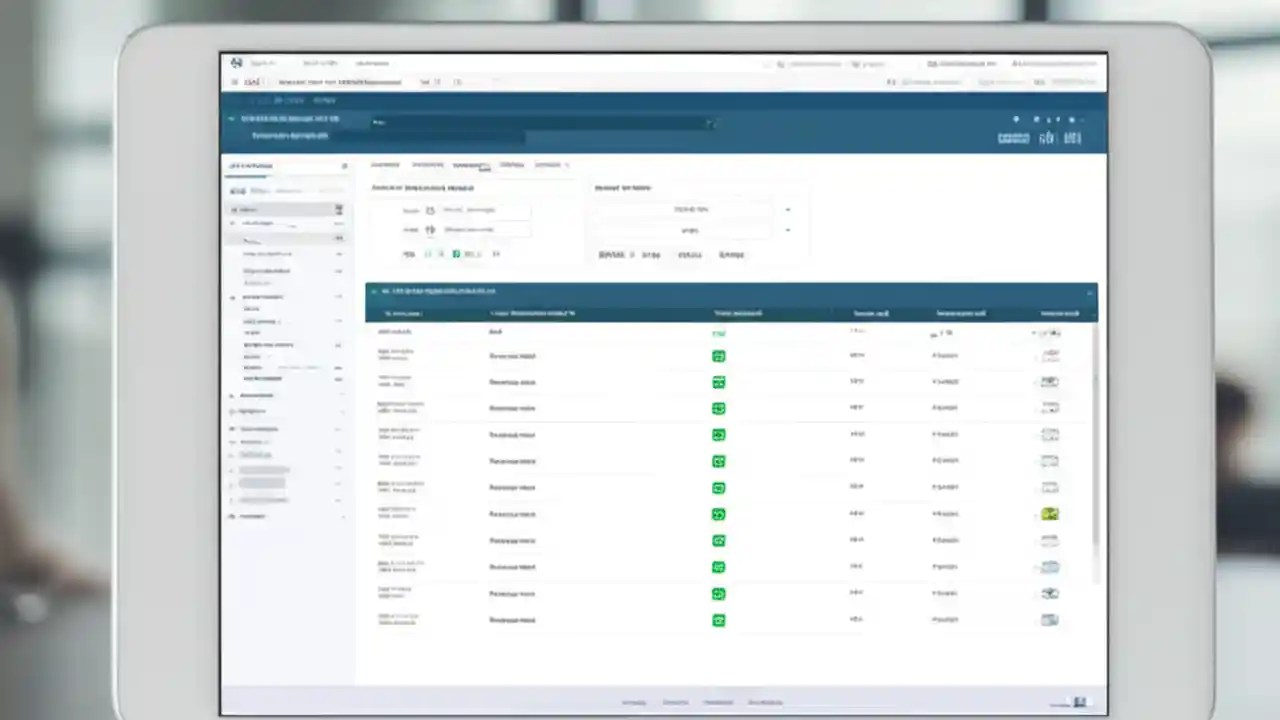The image size is (1280, 720).
Task: Click the green checkmark icon in the filter toolbar
Action: [x=455, y=254]
